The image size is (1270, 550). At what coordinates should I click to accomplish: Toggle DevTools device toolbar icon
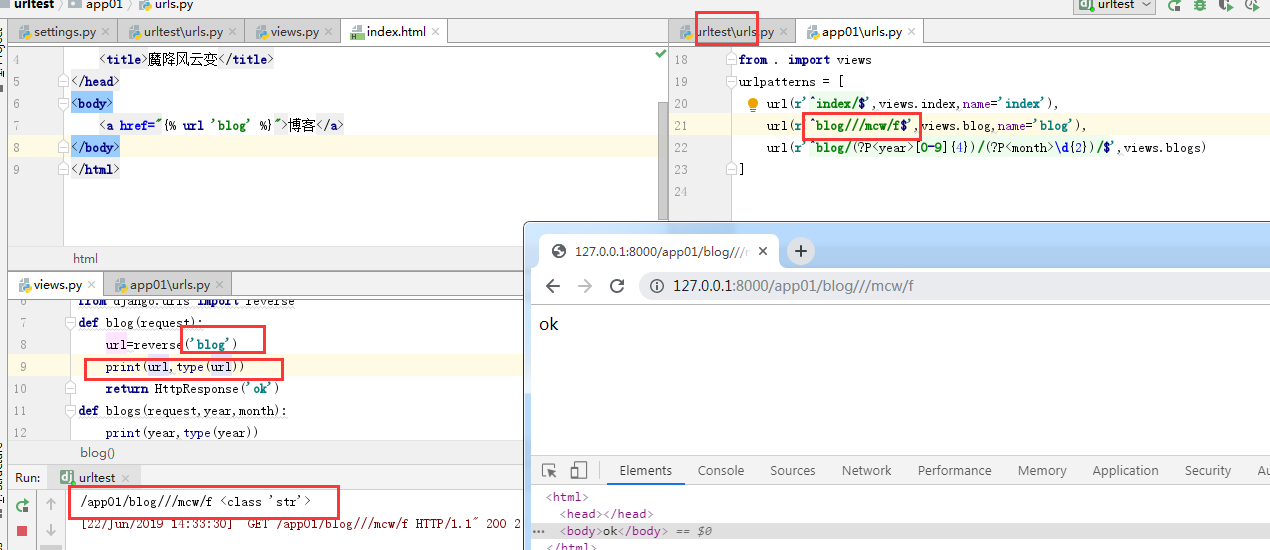coord(579,471)
